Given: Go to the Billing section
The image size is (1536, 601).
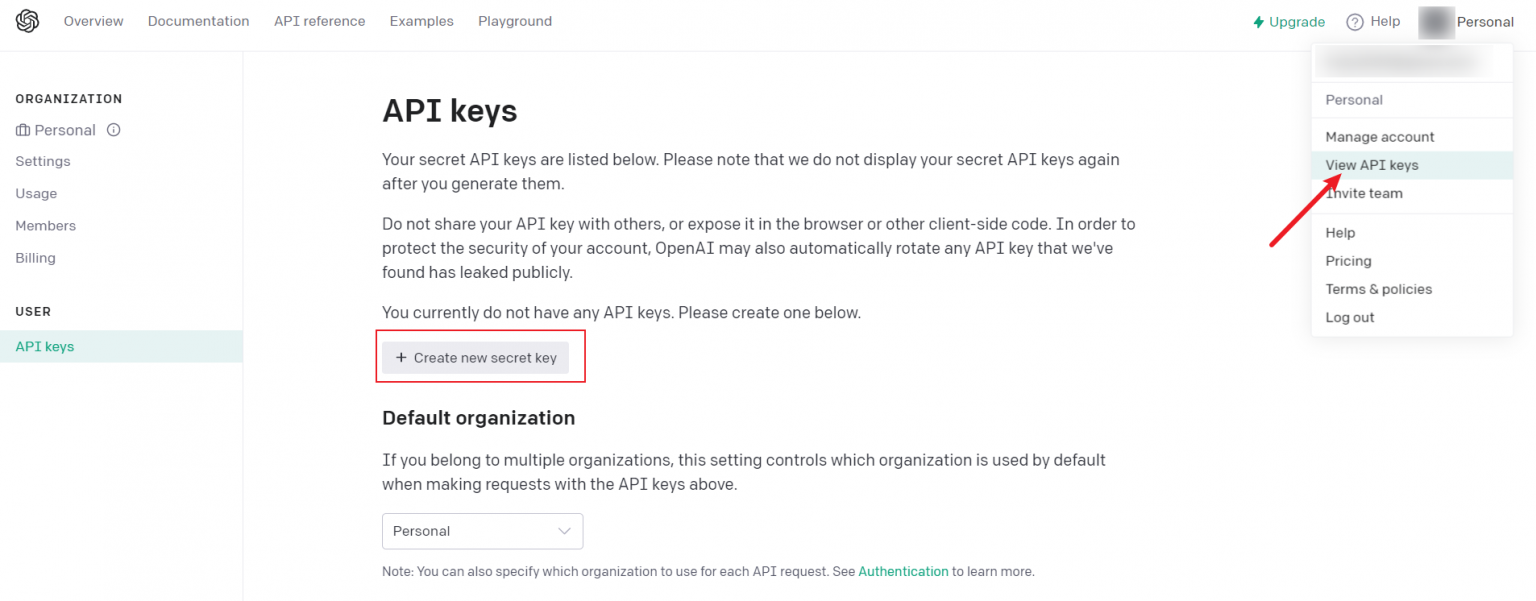Looking at the screenshot, I should pos(35,257).
